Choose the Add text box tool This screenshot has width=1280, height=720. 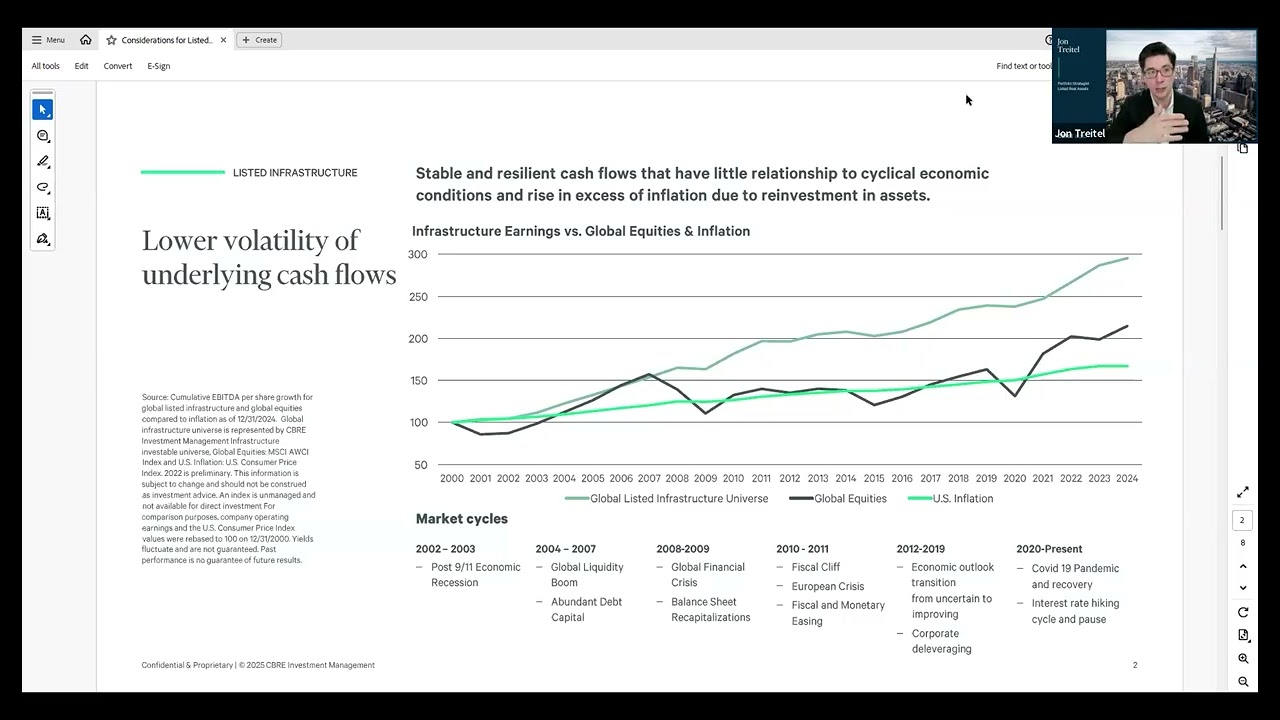coord(43,213)
